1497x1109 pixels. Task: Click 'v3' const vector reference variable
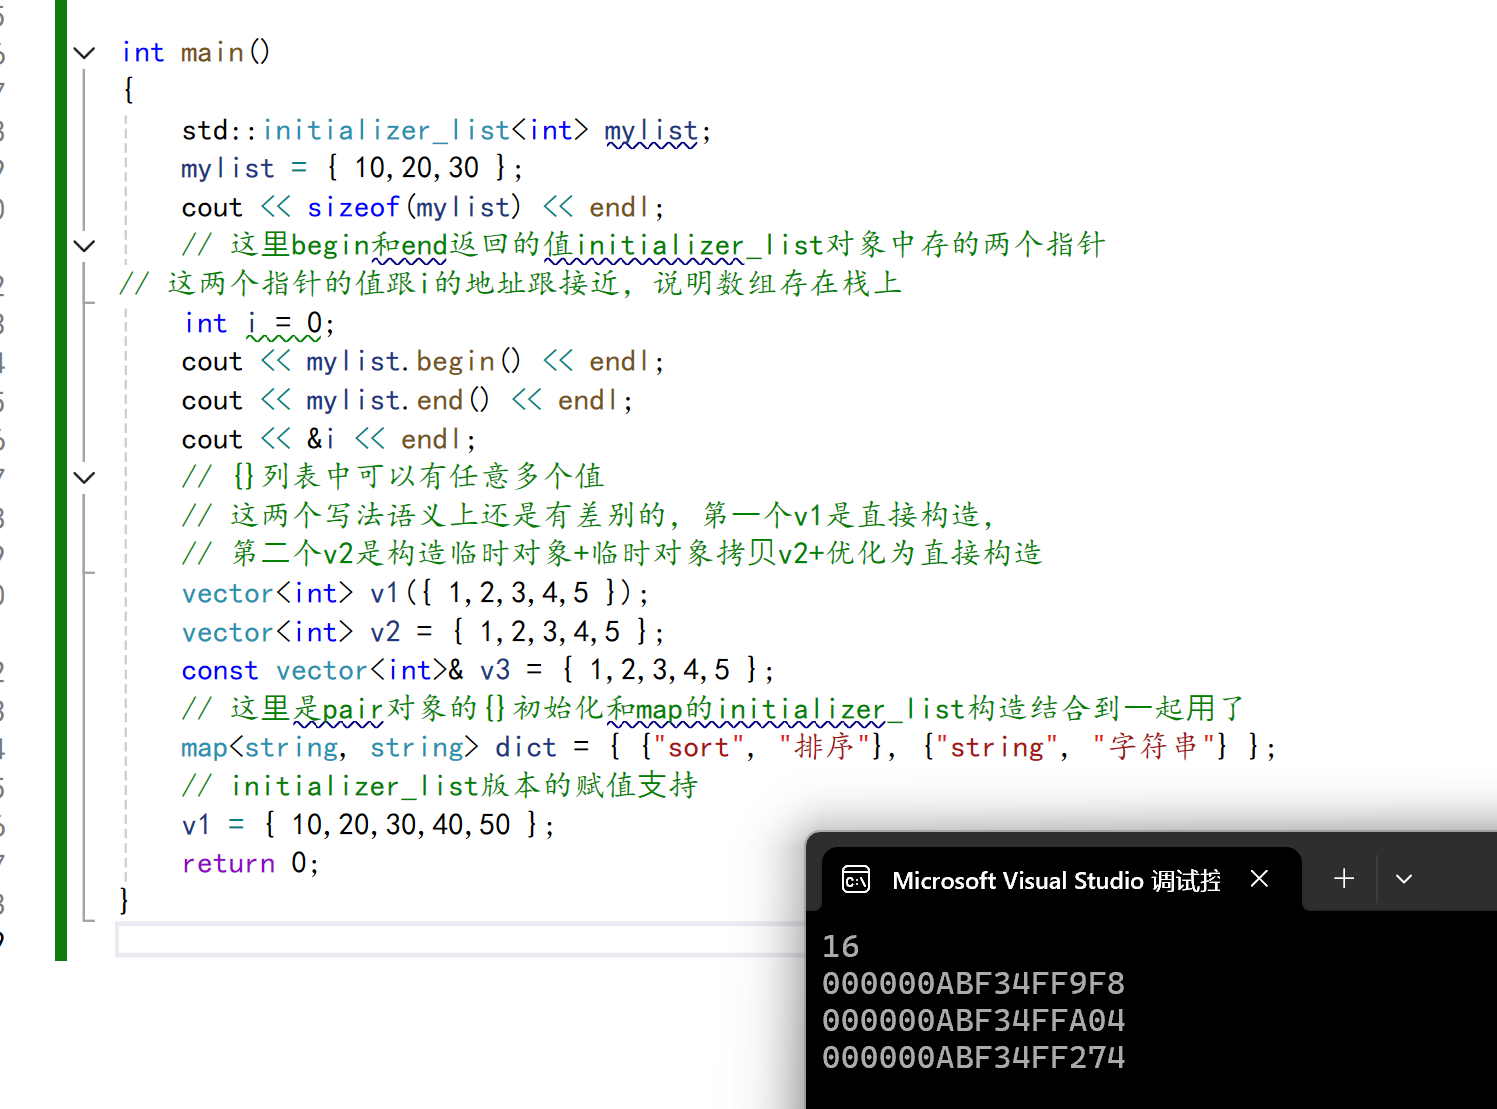495,670
